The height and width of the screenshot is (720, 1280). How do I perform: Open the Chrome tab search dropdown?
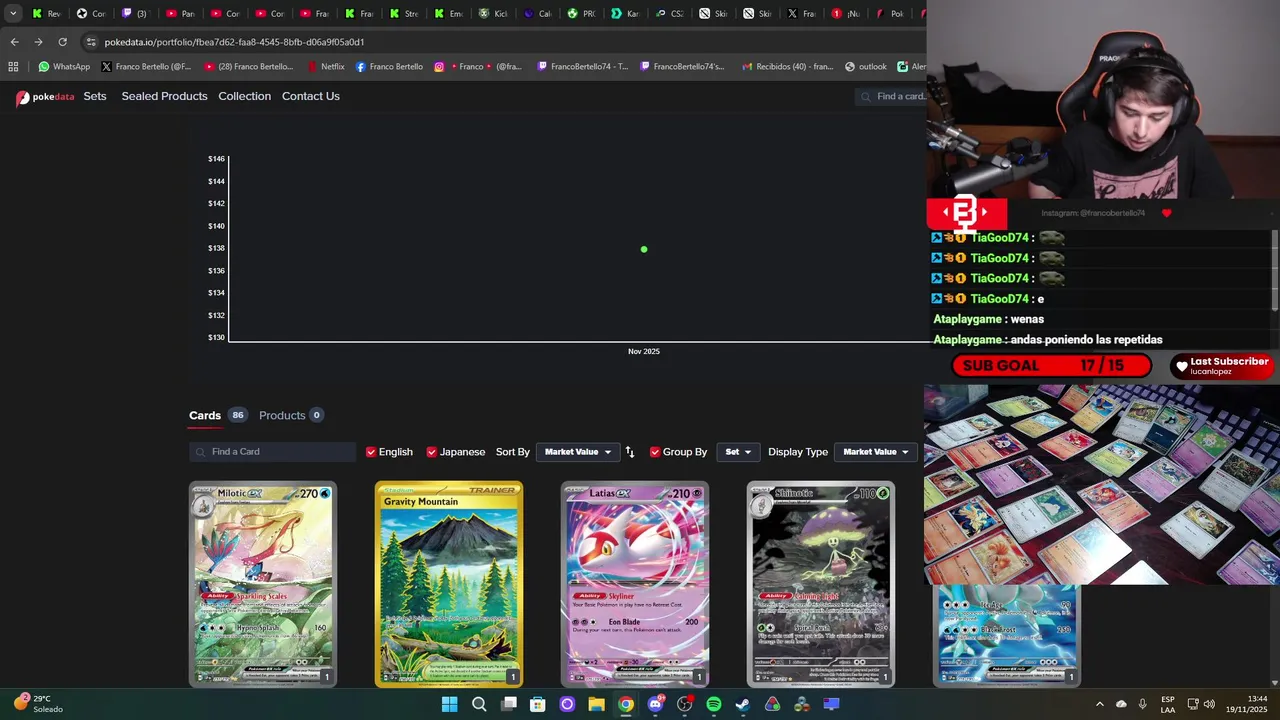[x=13, y=13]
